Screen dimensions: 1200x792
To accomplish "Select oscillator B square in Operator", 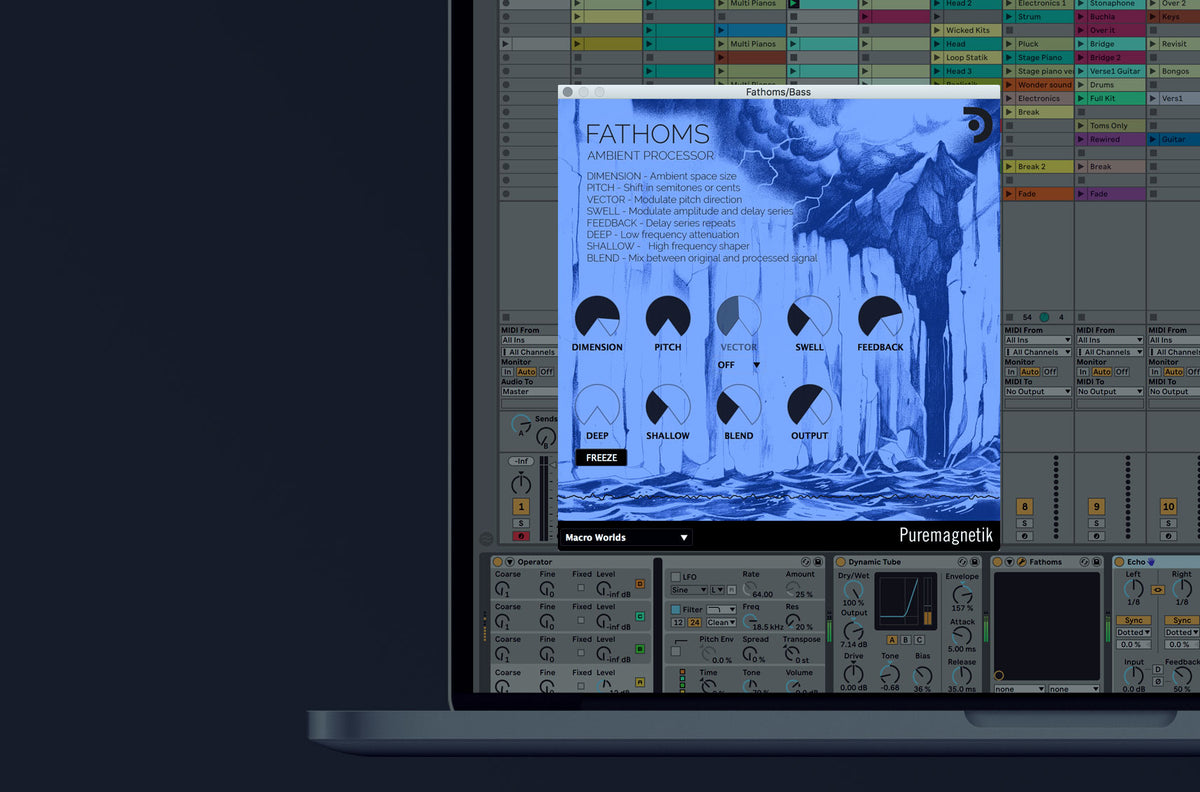I will pyautogui.click(x=640, y=649).
